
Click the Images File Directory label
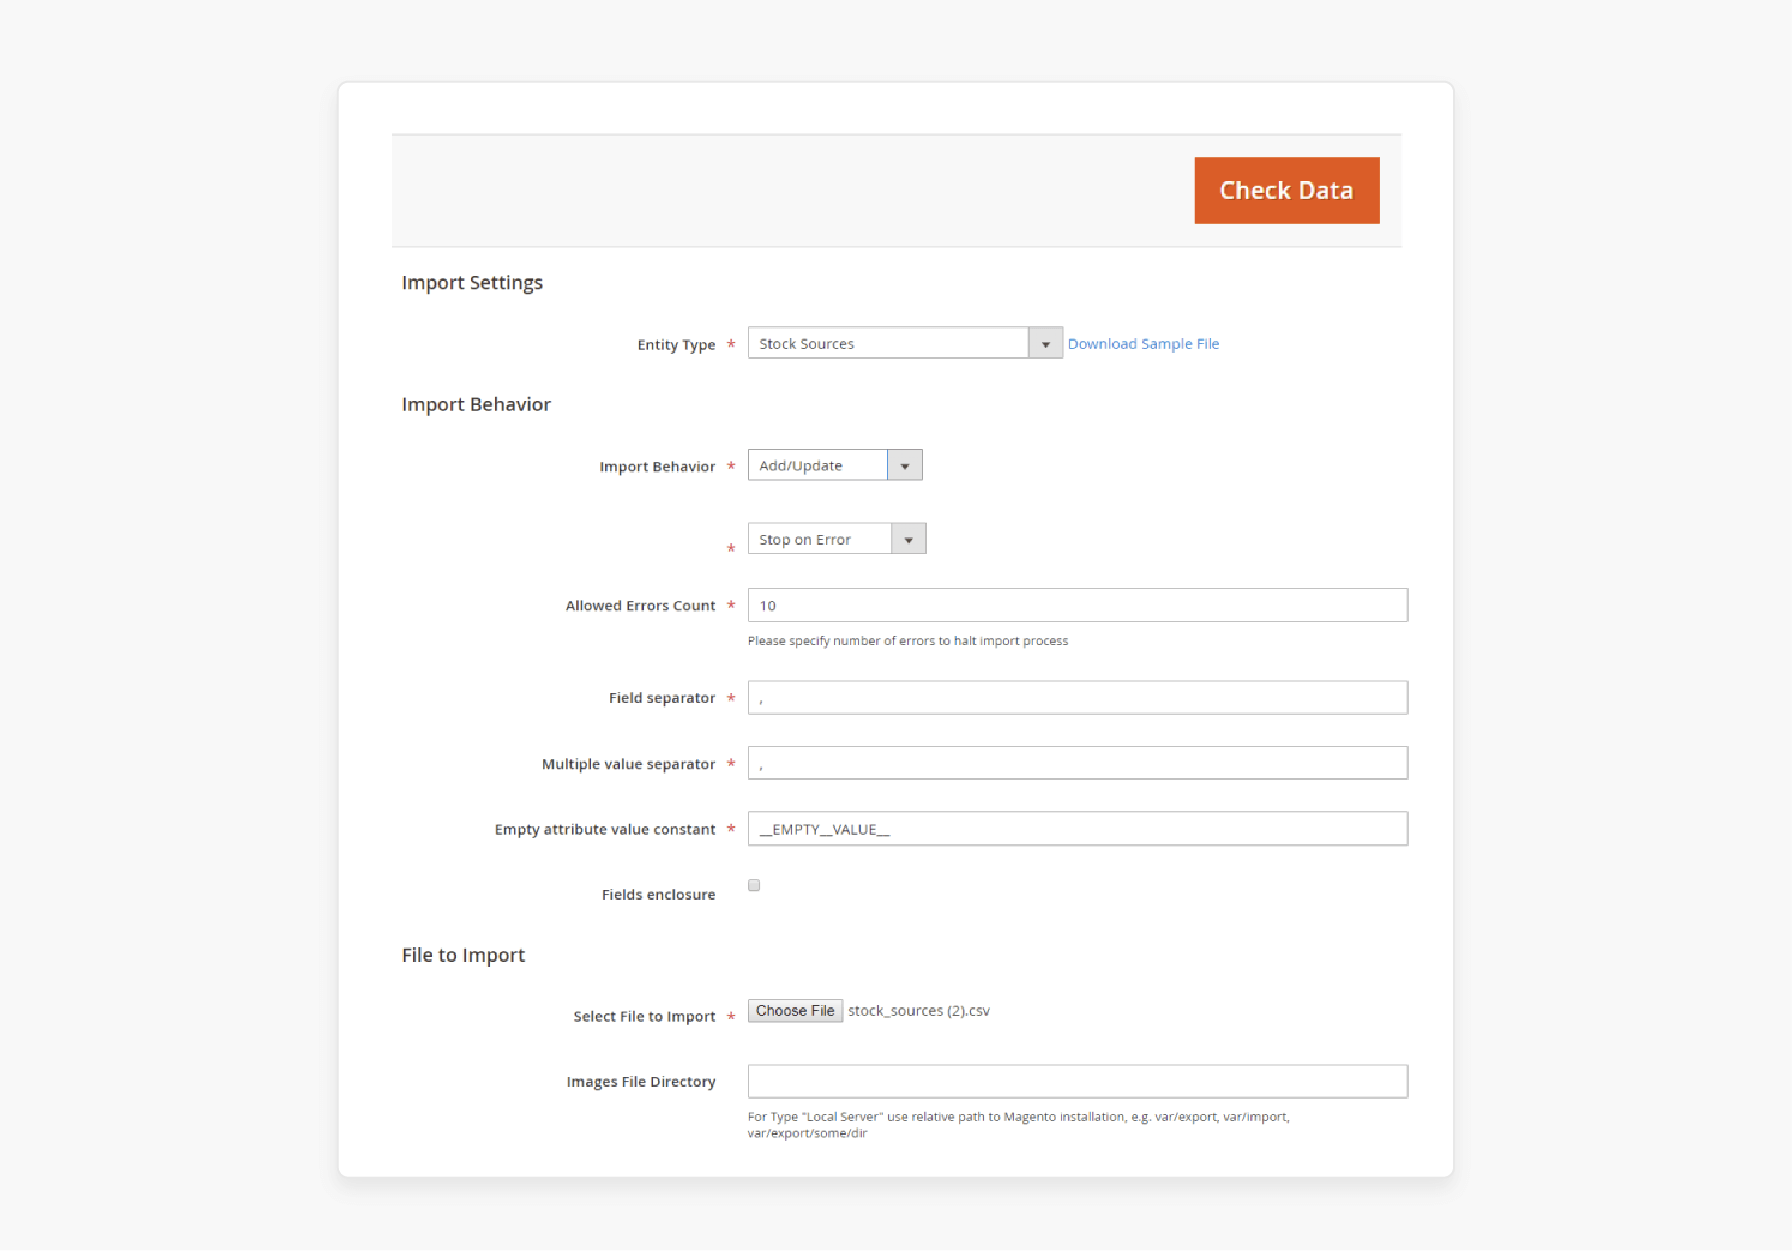640,1082
